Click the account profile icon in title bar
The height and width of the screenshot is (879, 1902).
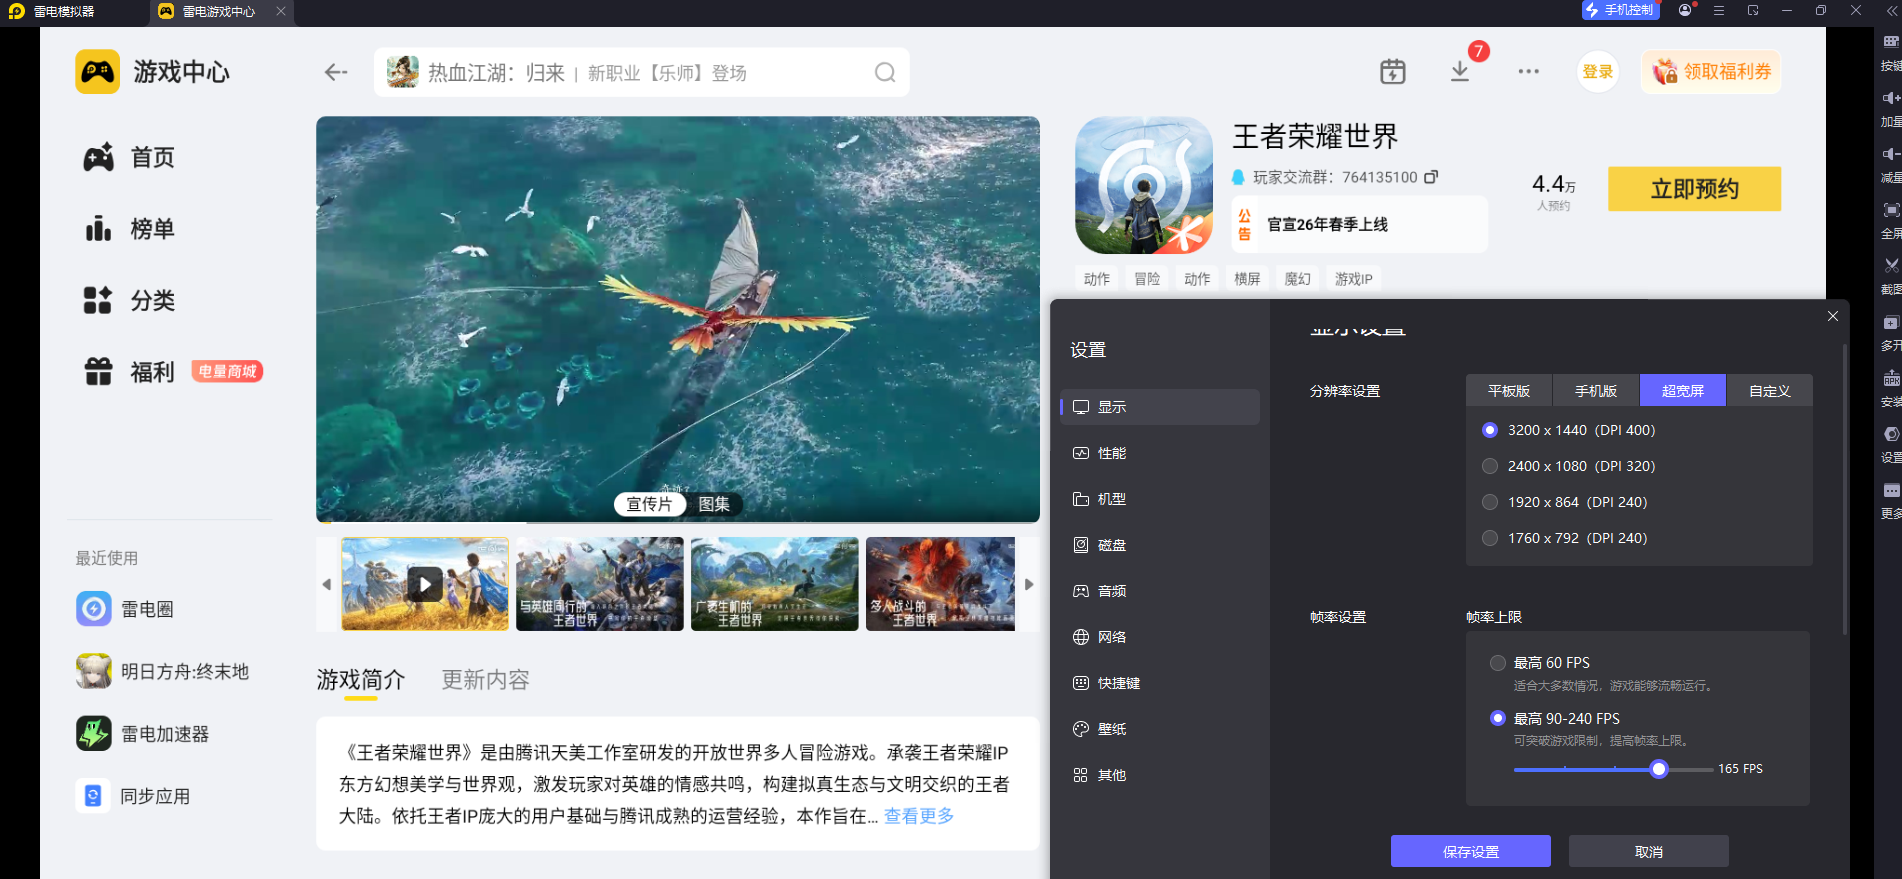tap(1685, 10)
